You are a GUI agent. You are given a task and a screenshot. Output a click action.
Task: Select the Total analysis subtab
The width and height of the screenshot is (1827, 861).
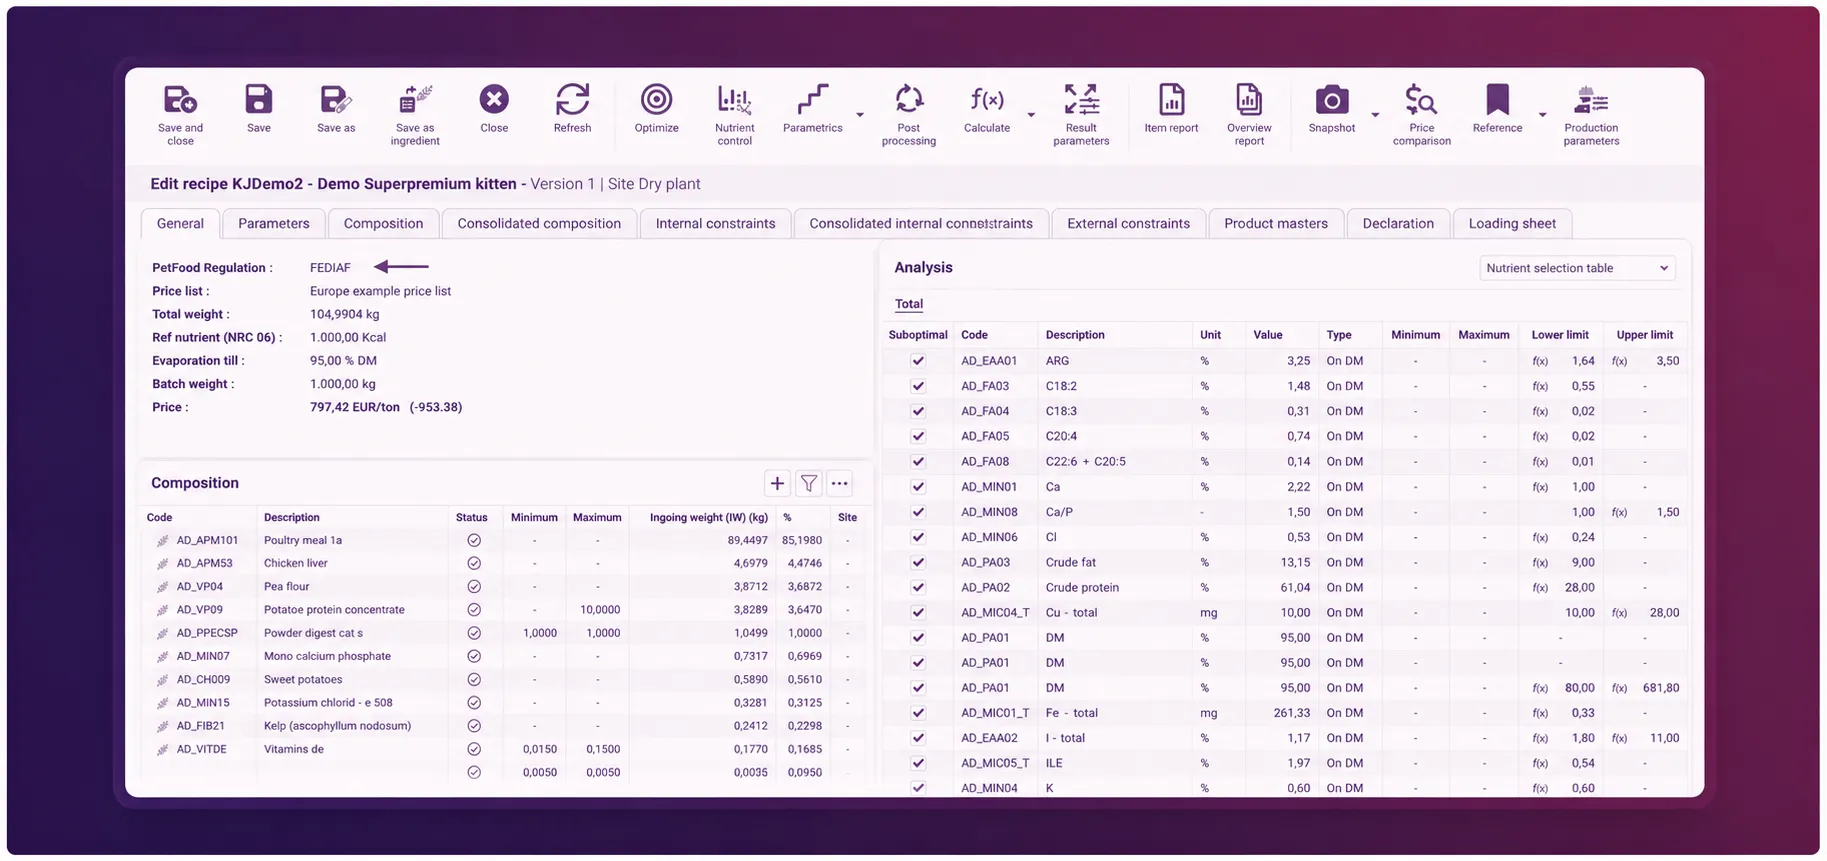(x=909, y=304)
